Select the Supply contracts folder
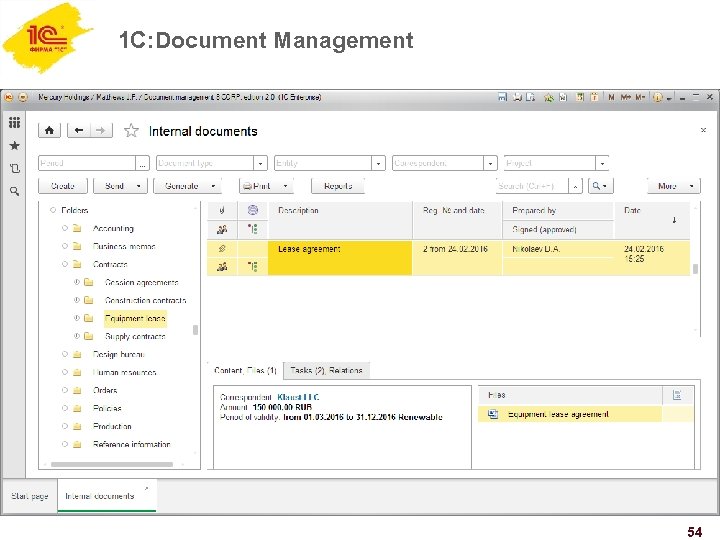Viewport: 720px width, 540px height. (135, 336)
